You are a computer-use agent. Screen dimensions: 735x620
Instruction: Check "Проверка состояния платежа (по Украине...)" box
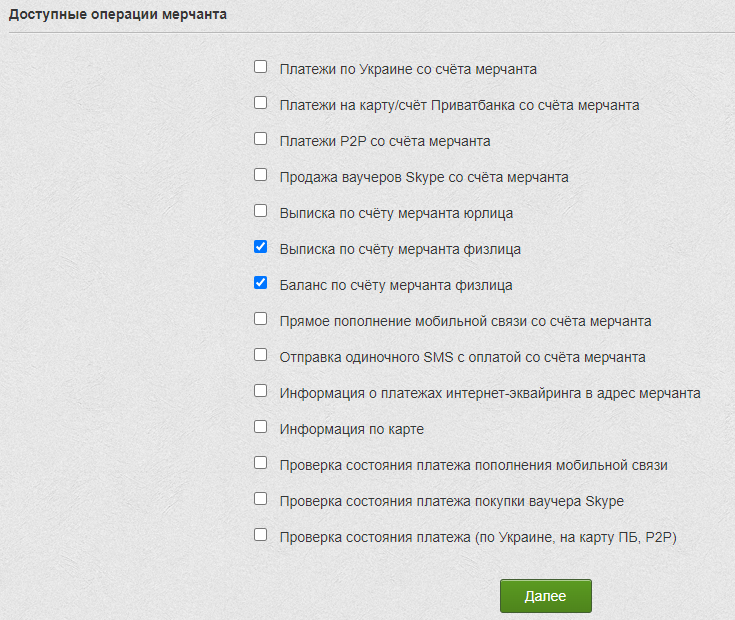261,535
